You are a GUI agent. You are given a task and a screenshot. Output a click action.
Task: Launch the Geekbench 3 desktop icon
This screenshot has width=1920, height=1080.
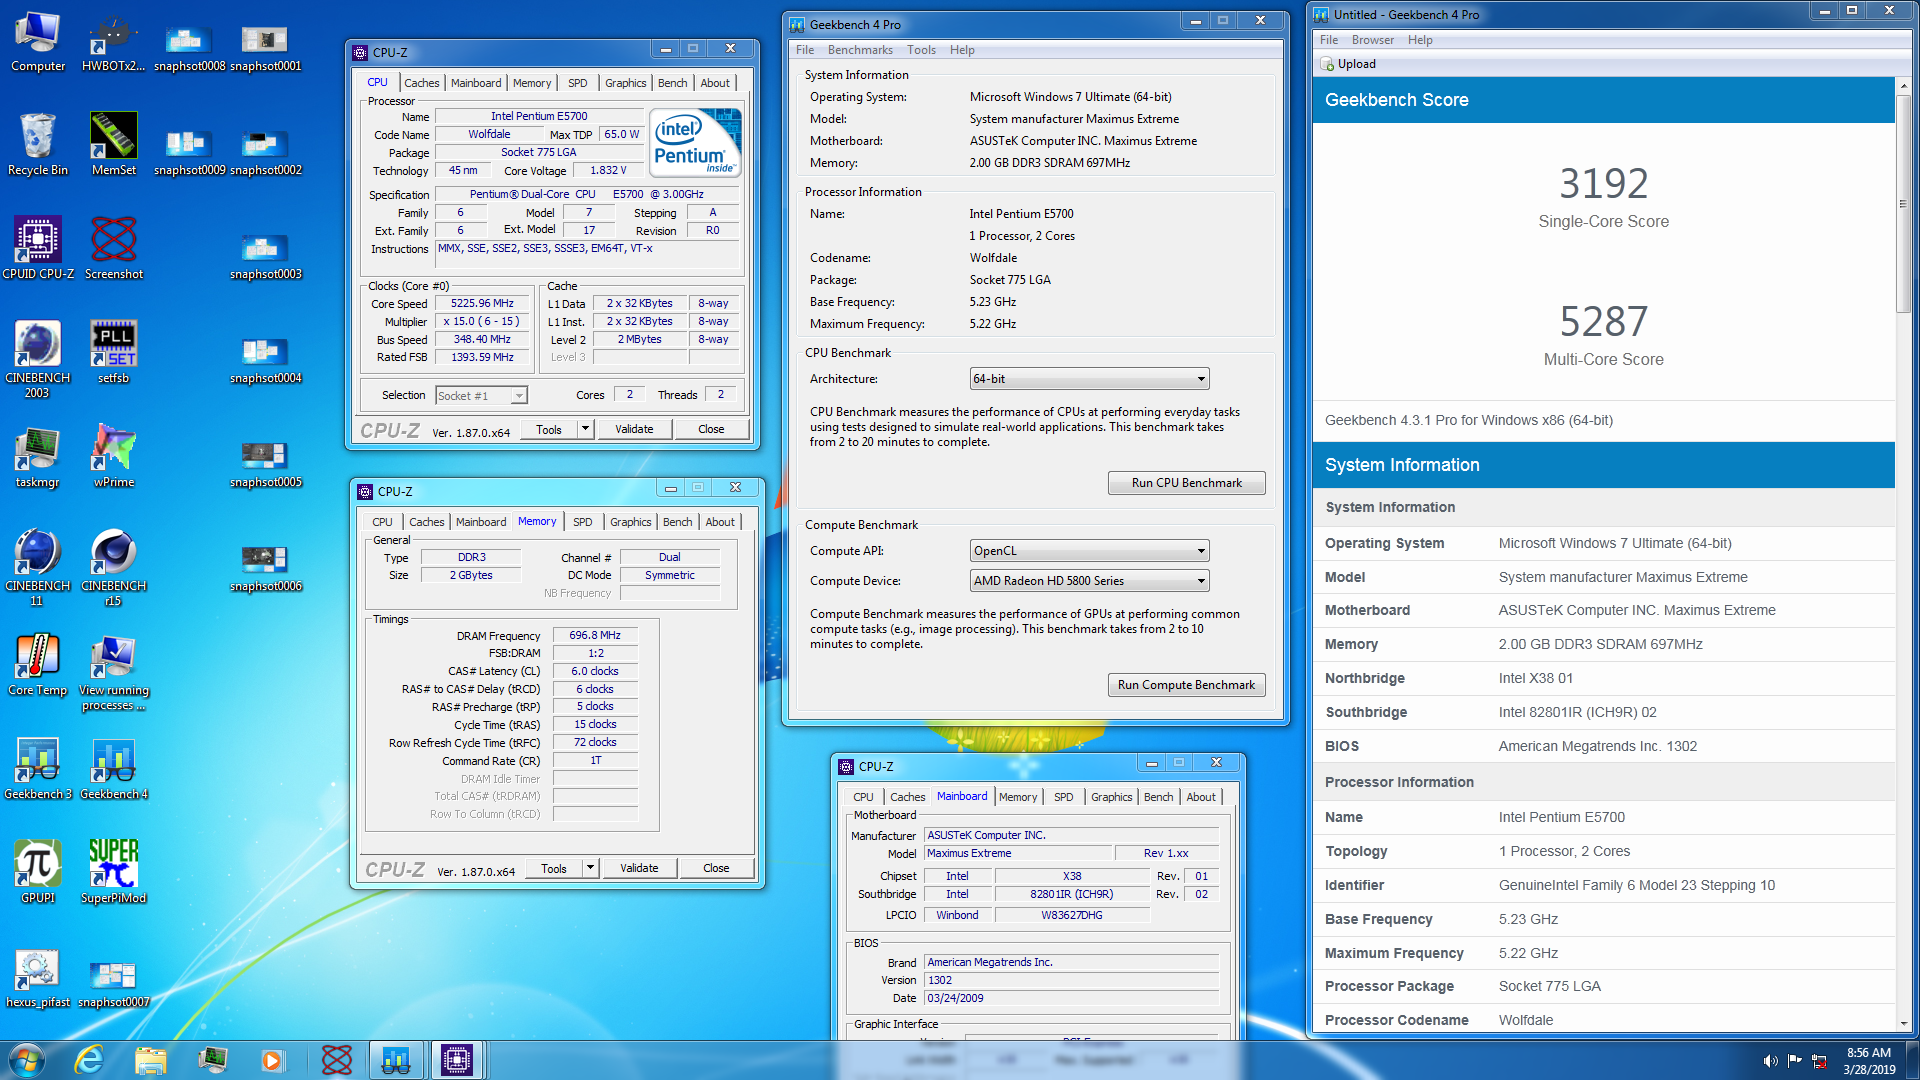coord(38,769)
